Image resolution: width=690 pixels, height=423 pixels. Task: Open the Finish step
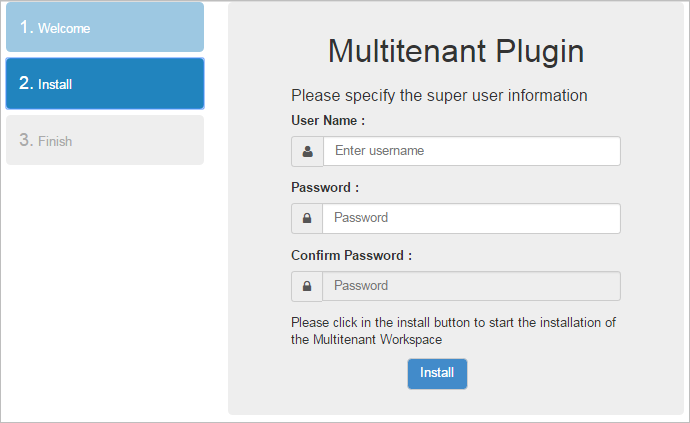[104, 141]
